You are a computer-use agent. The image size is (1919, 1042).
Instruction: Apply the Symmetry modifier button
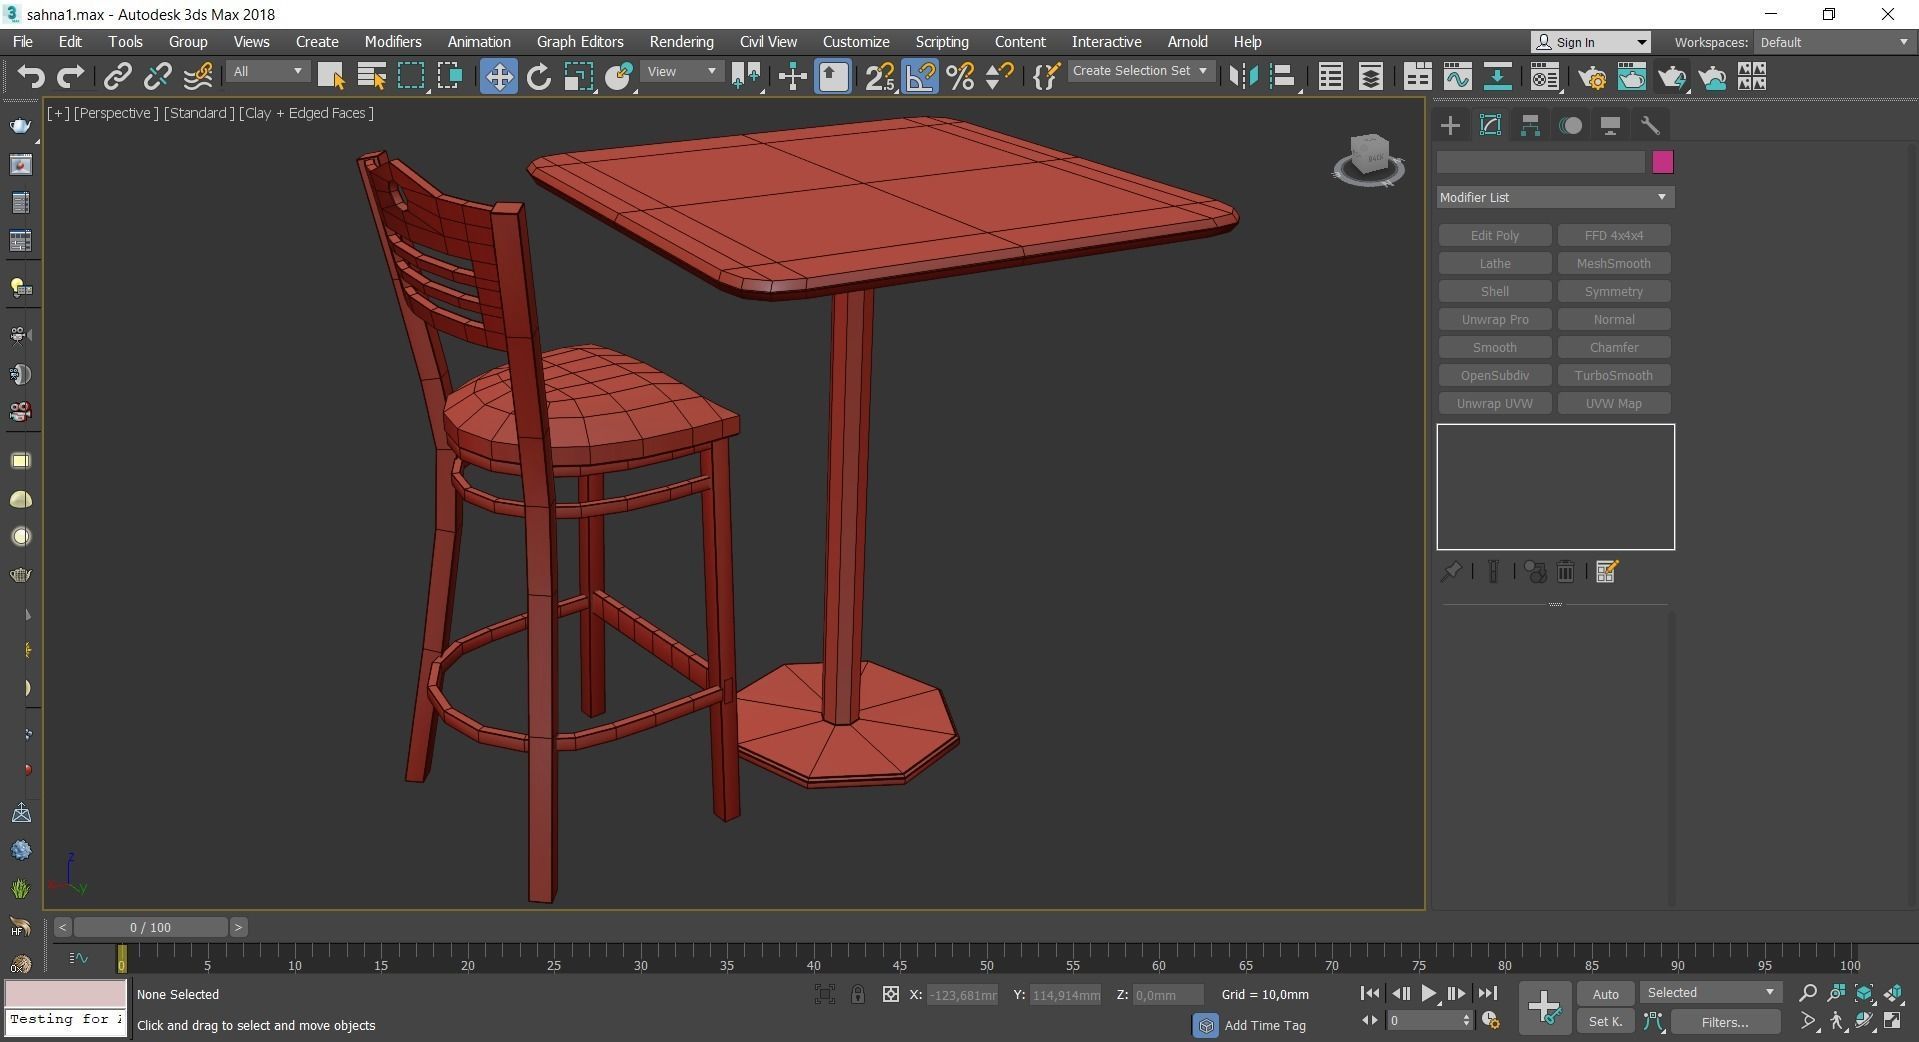click(1614, 291)
